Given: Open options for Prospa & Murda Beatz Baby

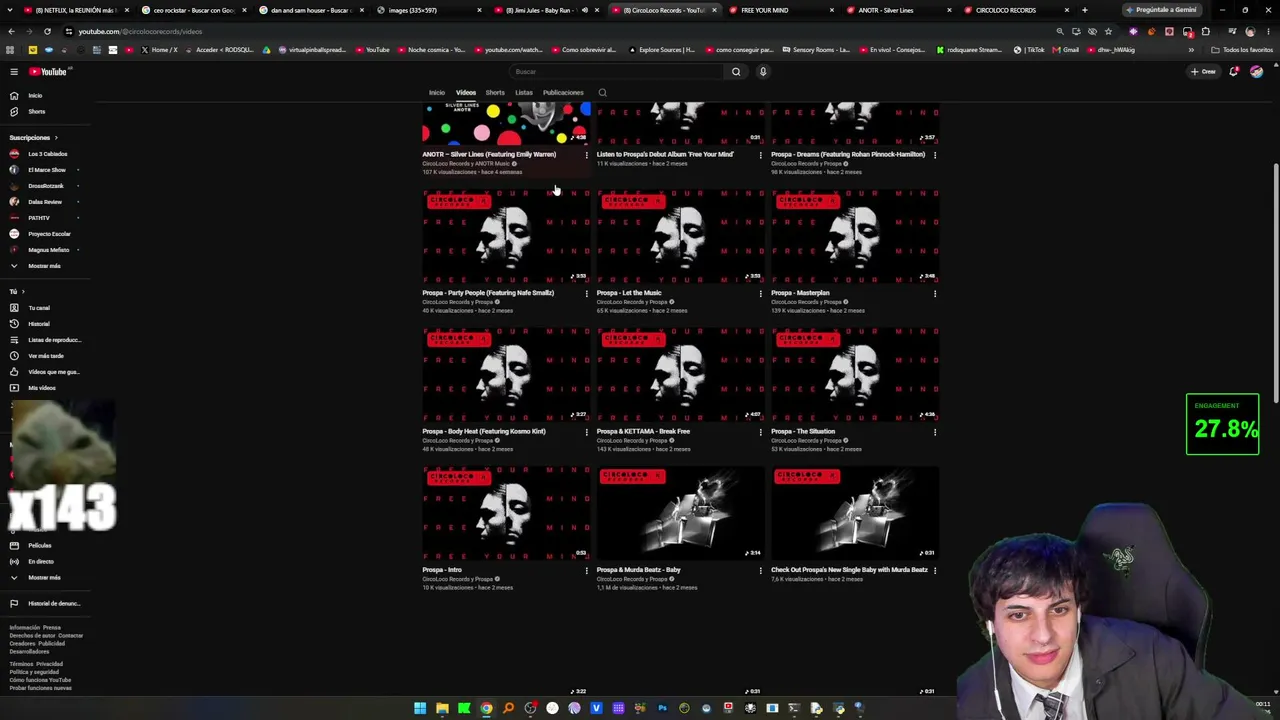Looking at the screenshot, I should 761,570.
